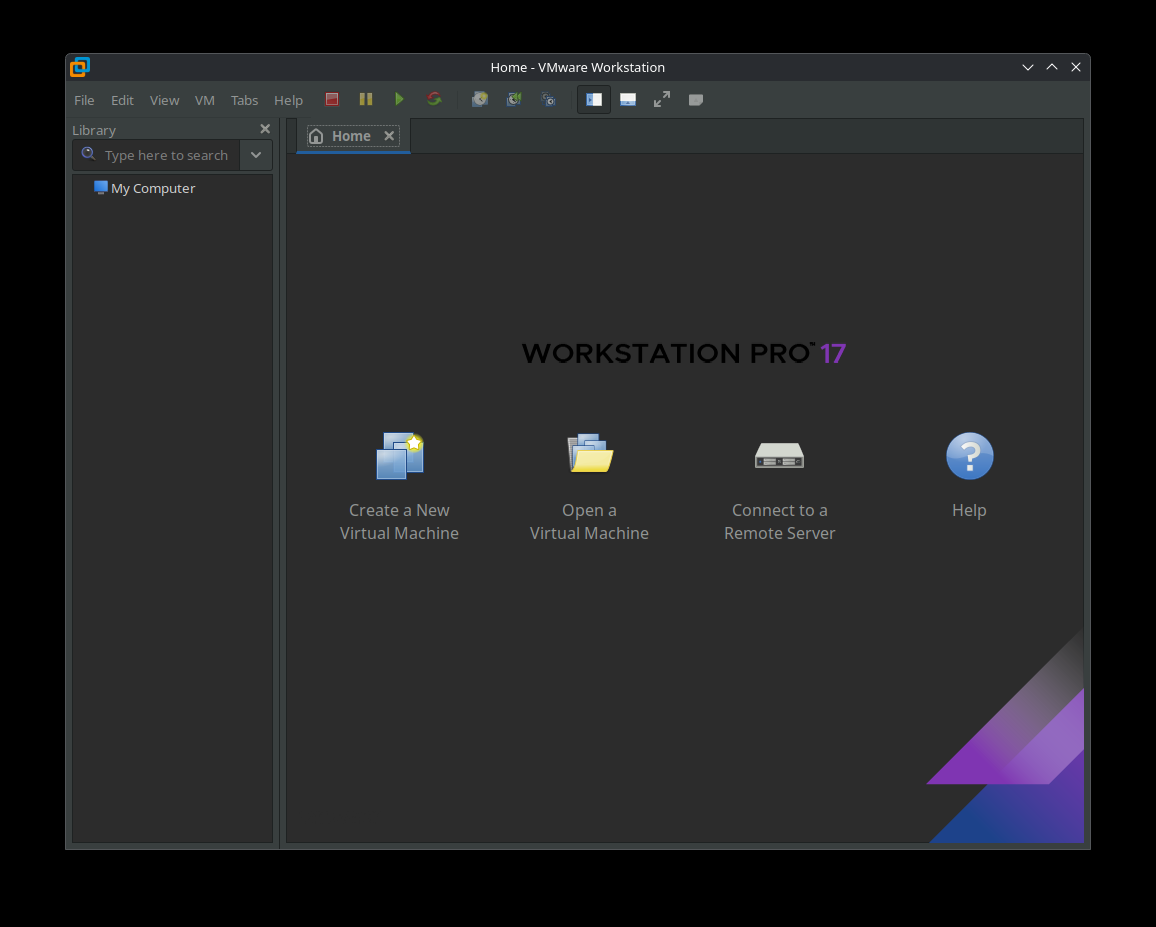
Task: Click the VMware Workstation title bar icon
Action: (80, 67)
